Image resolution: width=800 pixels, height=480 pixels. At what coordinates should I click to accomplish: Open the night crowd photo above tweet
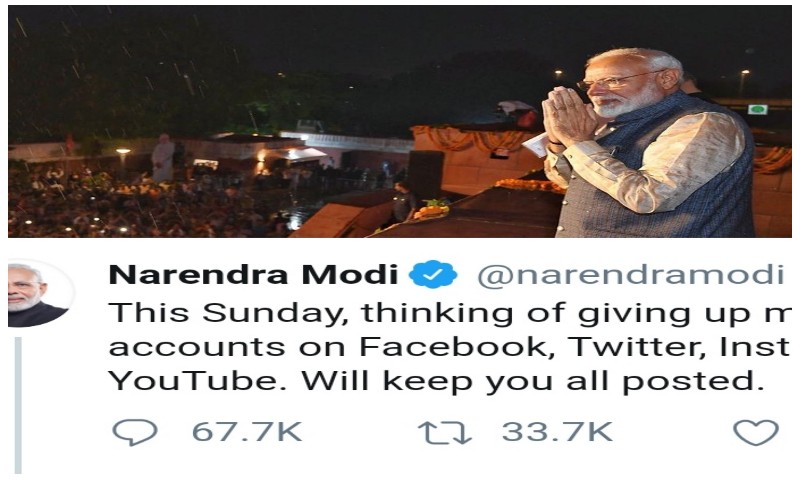(399, 121)
